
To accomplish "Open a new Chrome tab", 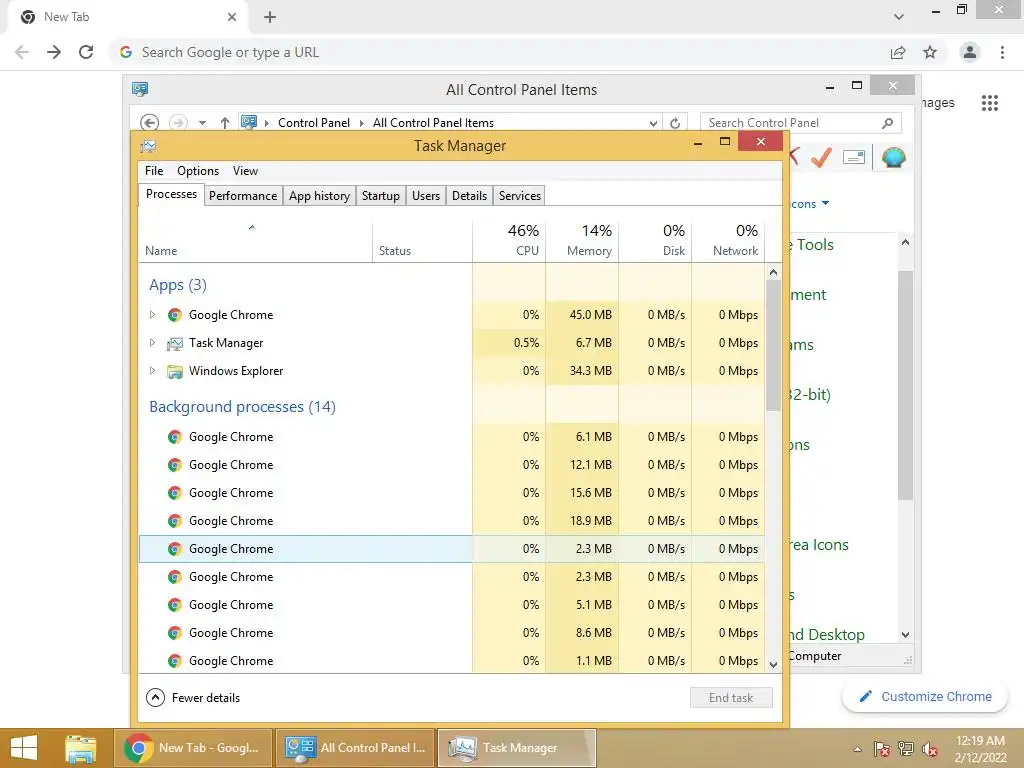I will (x=270, y=17).
